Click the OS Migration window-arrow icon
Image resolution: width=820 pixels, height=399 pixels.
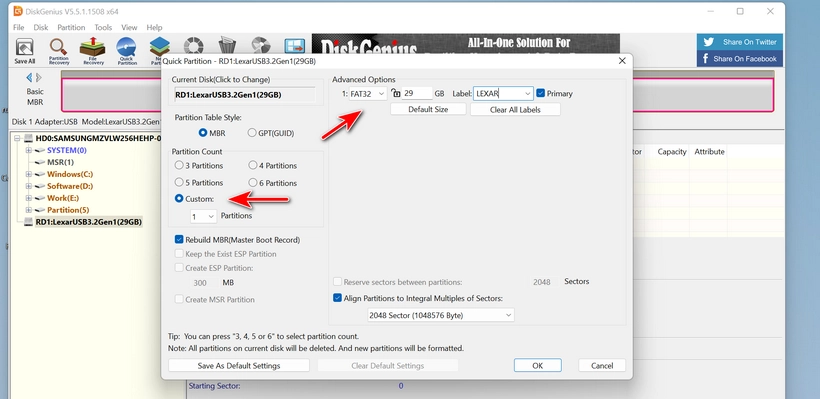tap(294, 46)
